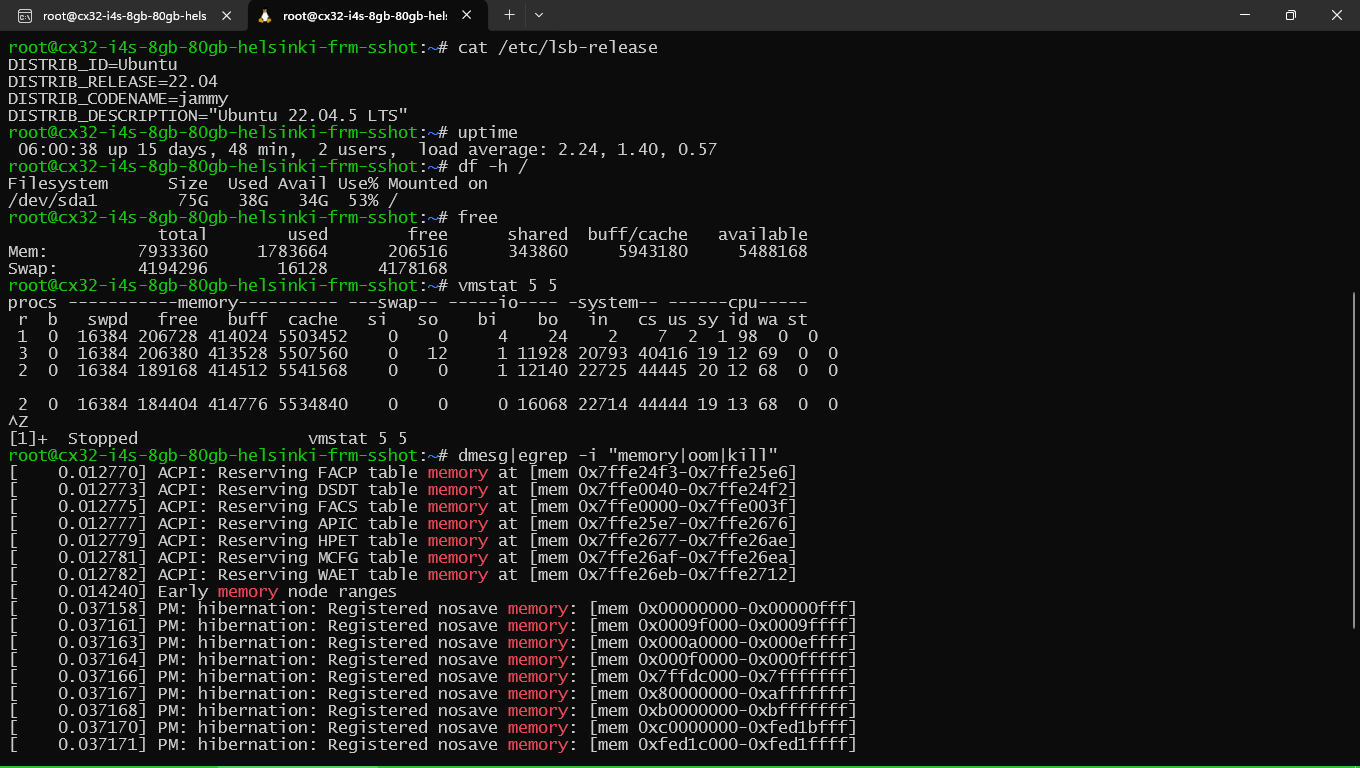Click the 'available' column header
1360x768 pixels.
[x=763, y=234]
